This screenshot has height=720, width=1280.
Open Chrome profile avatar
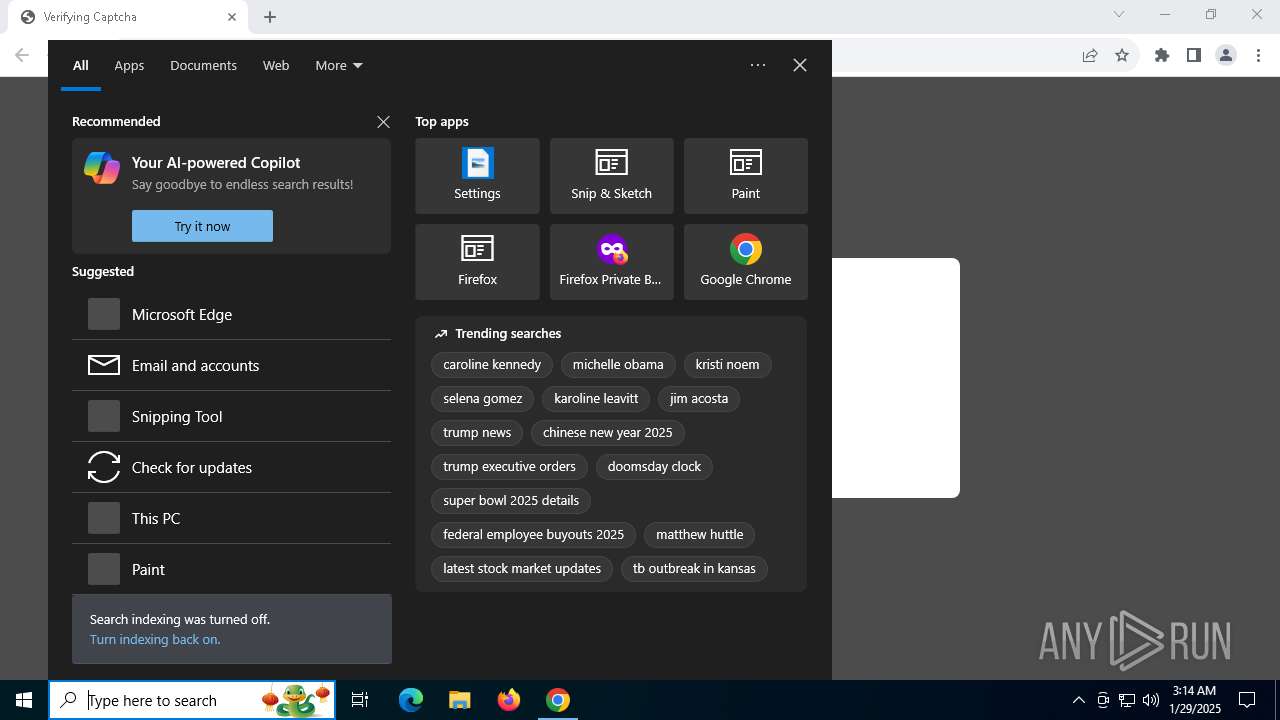1226,56
